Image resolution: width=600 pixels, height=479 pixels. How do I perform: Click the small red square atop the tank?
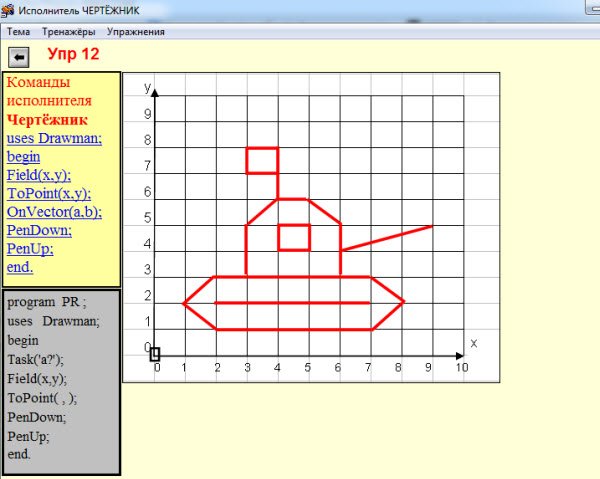(262, 160)
